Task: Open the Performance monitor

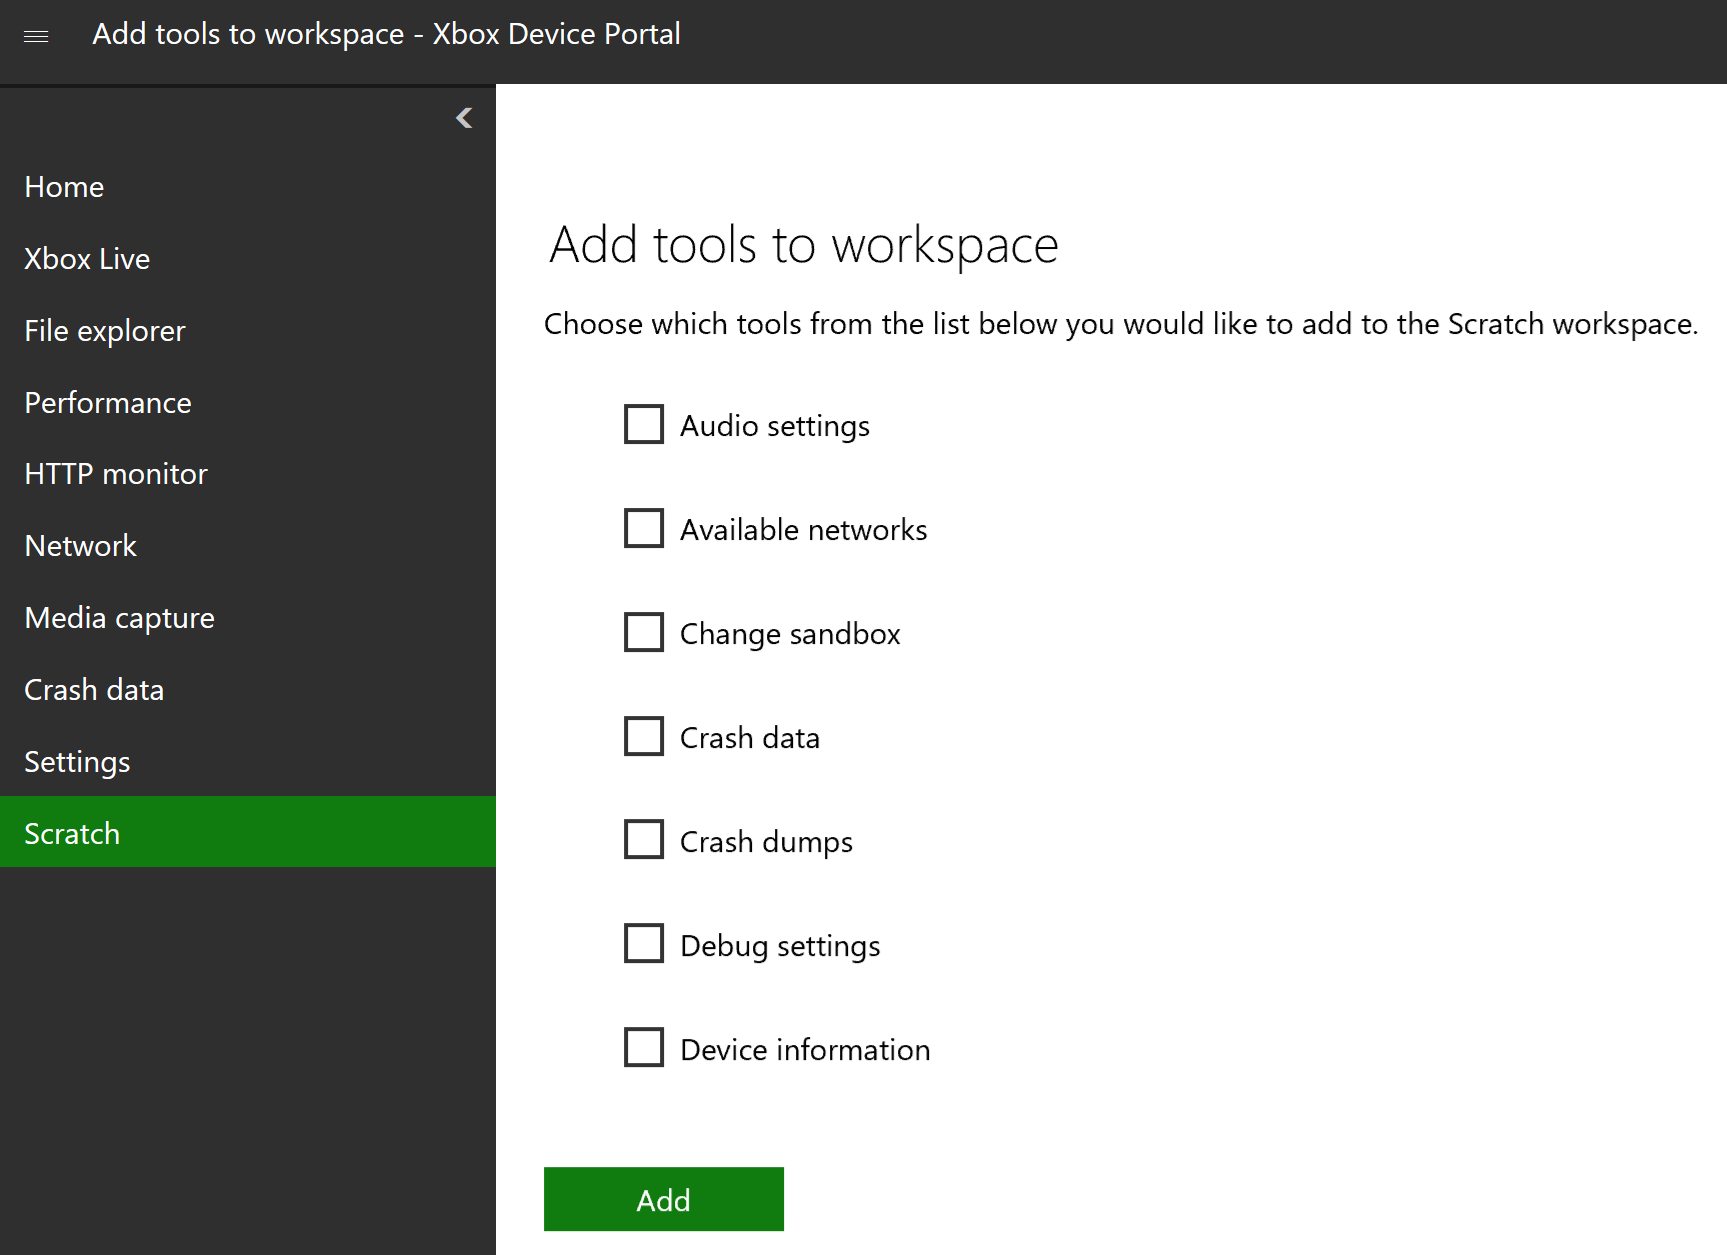Action: tap(107, 403)
